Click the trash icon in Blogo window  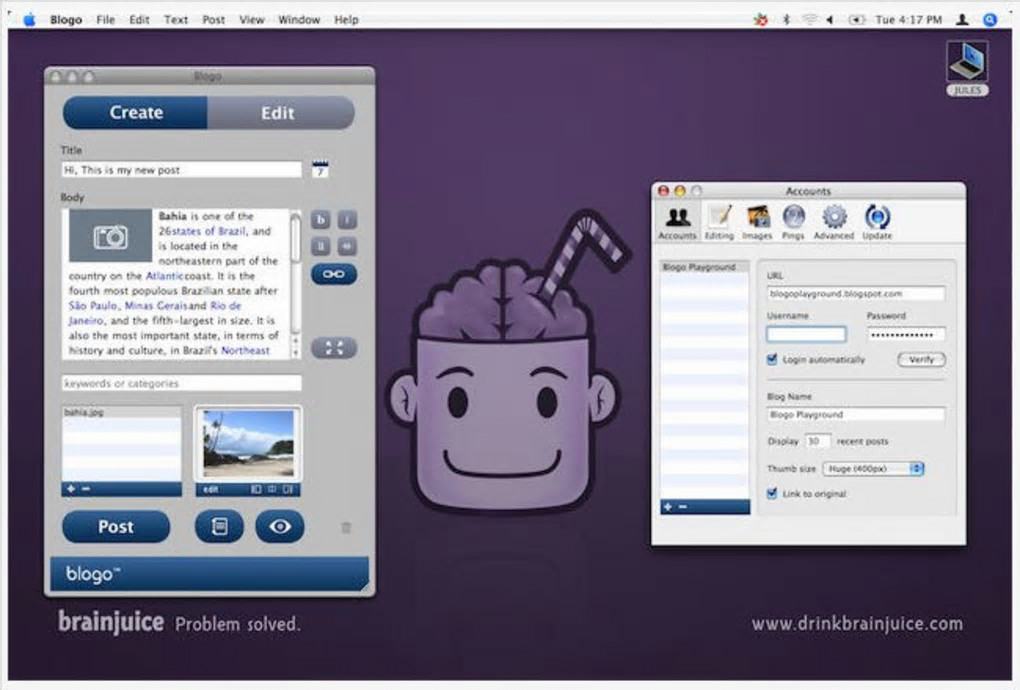(346, 527)
